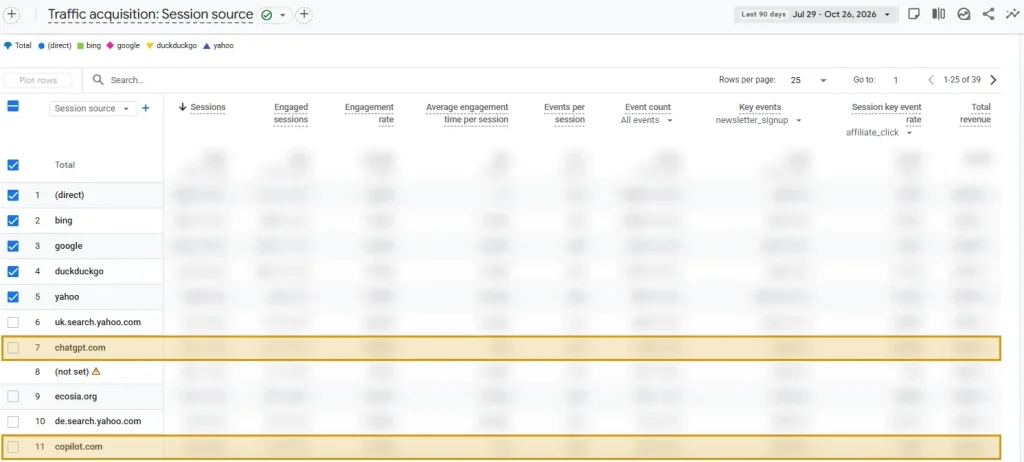Check the copilot.com row checkbox

pos(12,447)
